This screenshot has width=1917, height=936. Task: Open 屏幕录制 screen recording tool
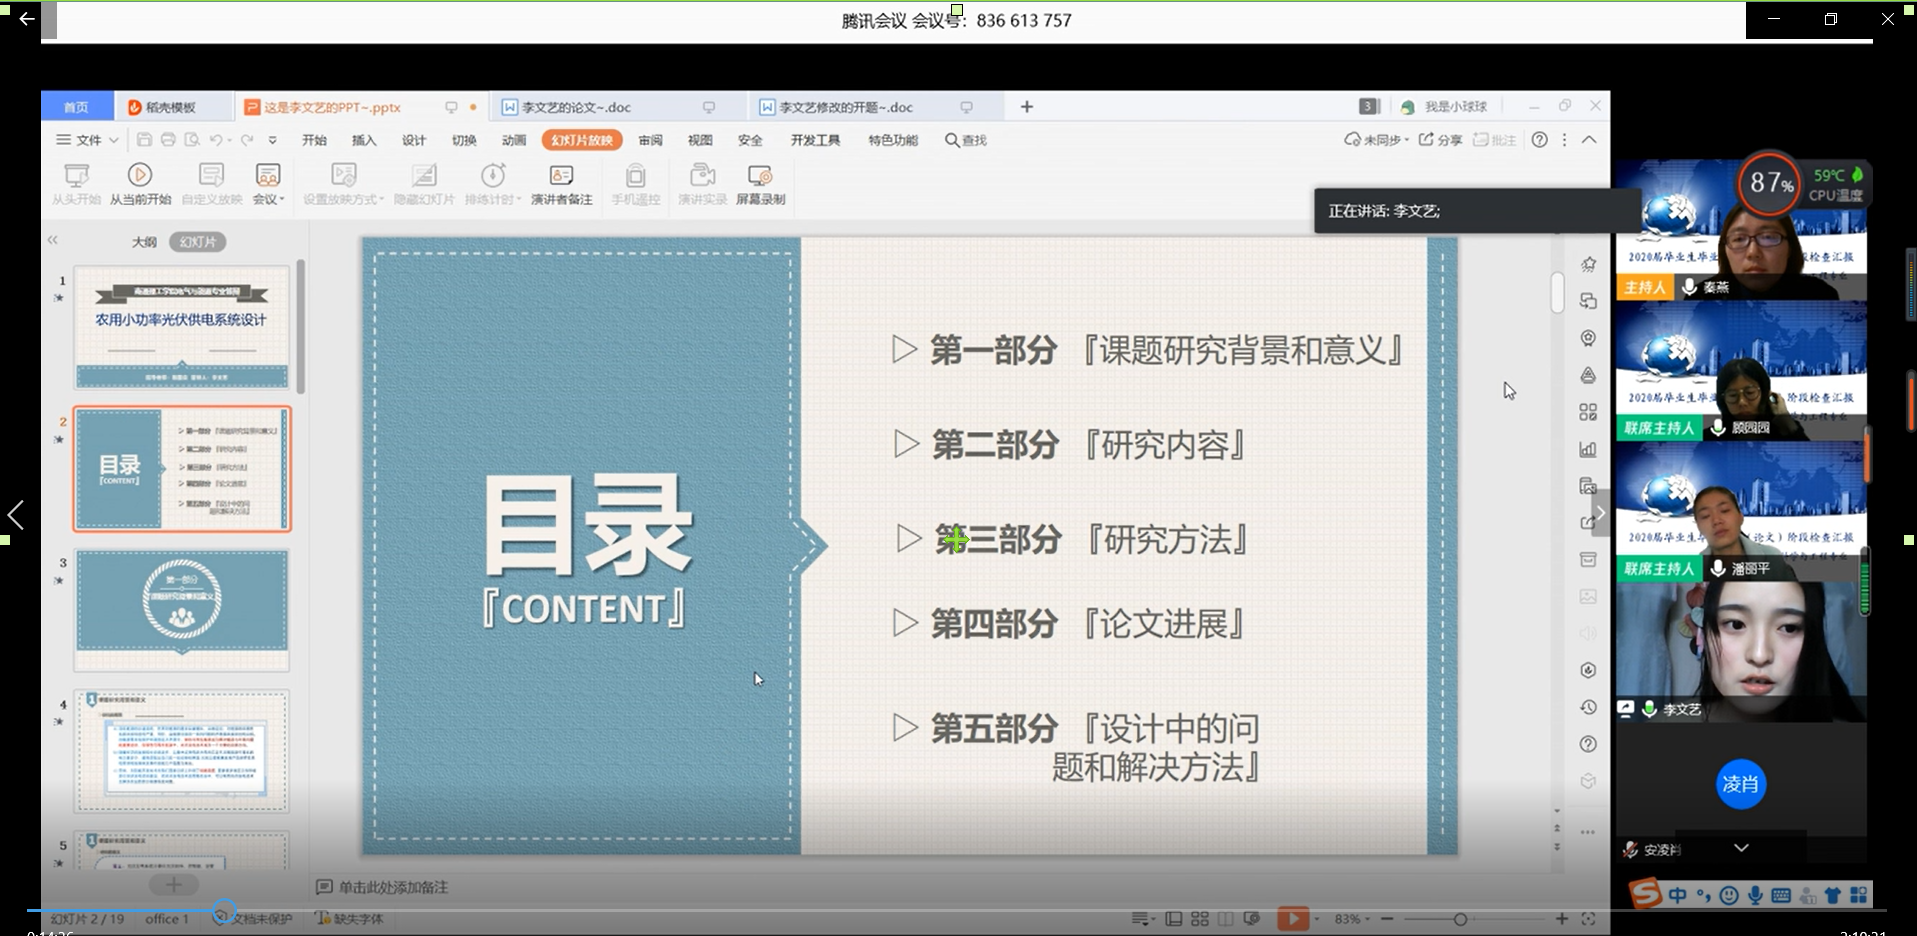coord(760,176)
